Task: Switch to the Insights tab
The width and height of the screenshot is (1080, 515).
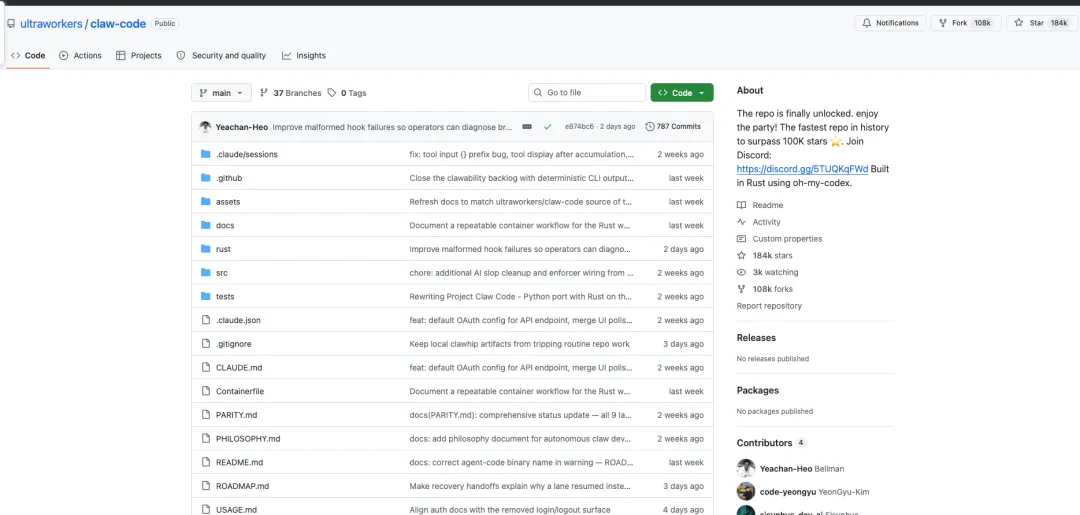Action: [x=304, y=56]
